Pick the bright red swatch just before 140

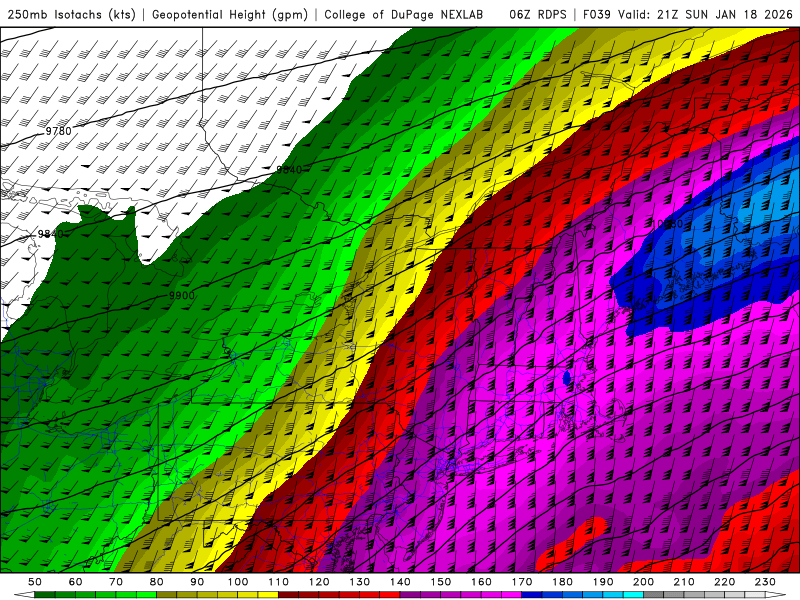(390, 595)
